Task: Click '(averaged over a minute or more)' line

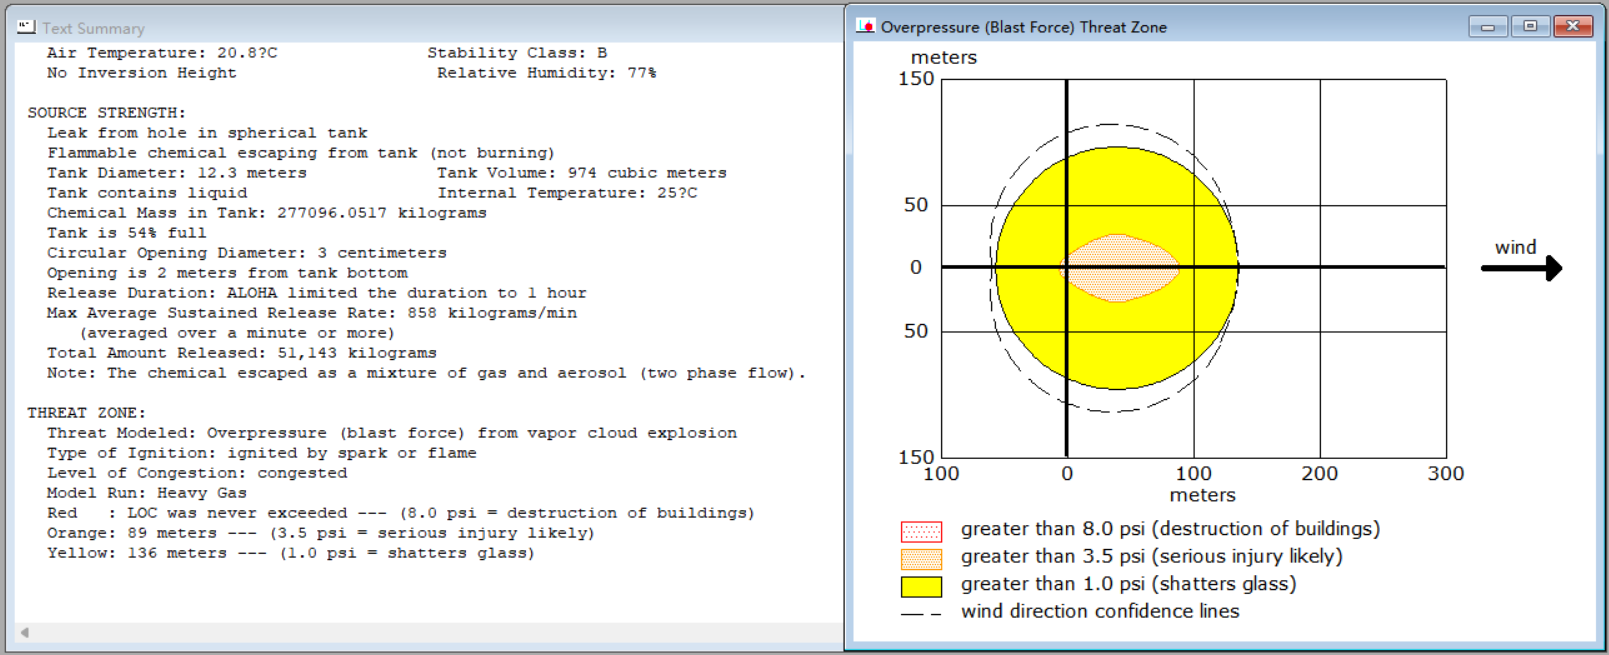Action: click(237, 333)
